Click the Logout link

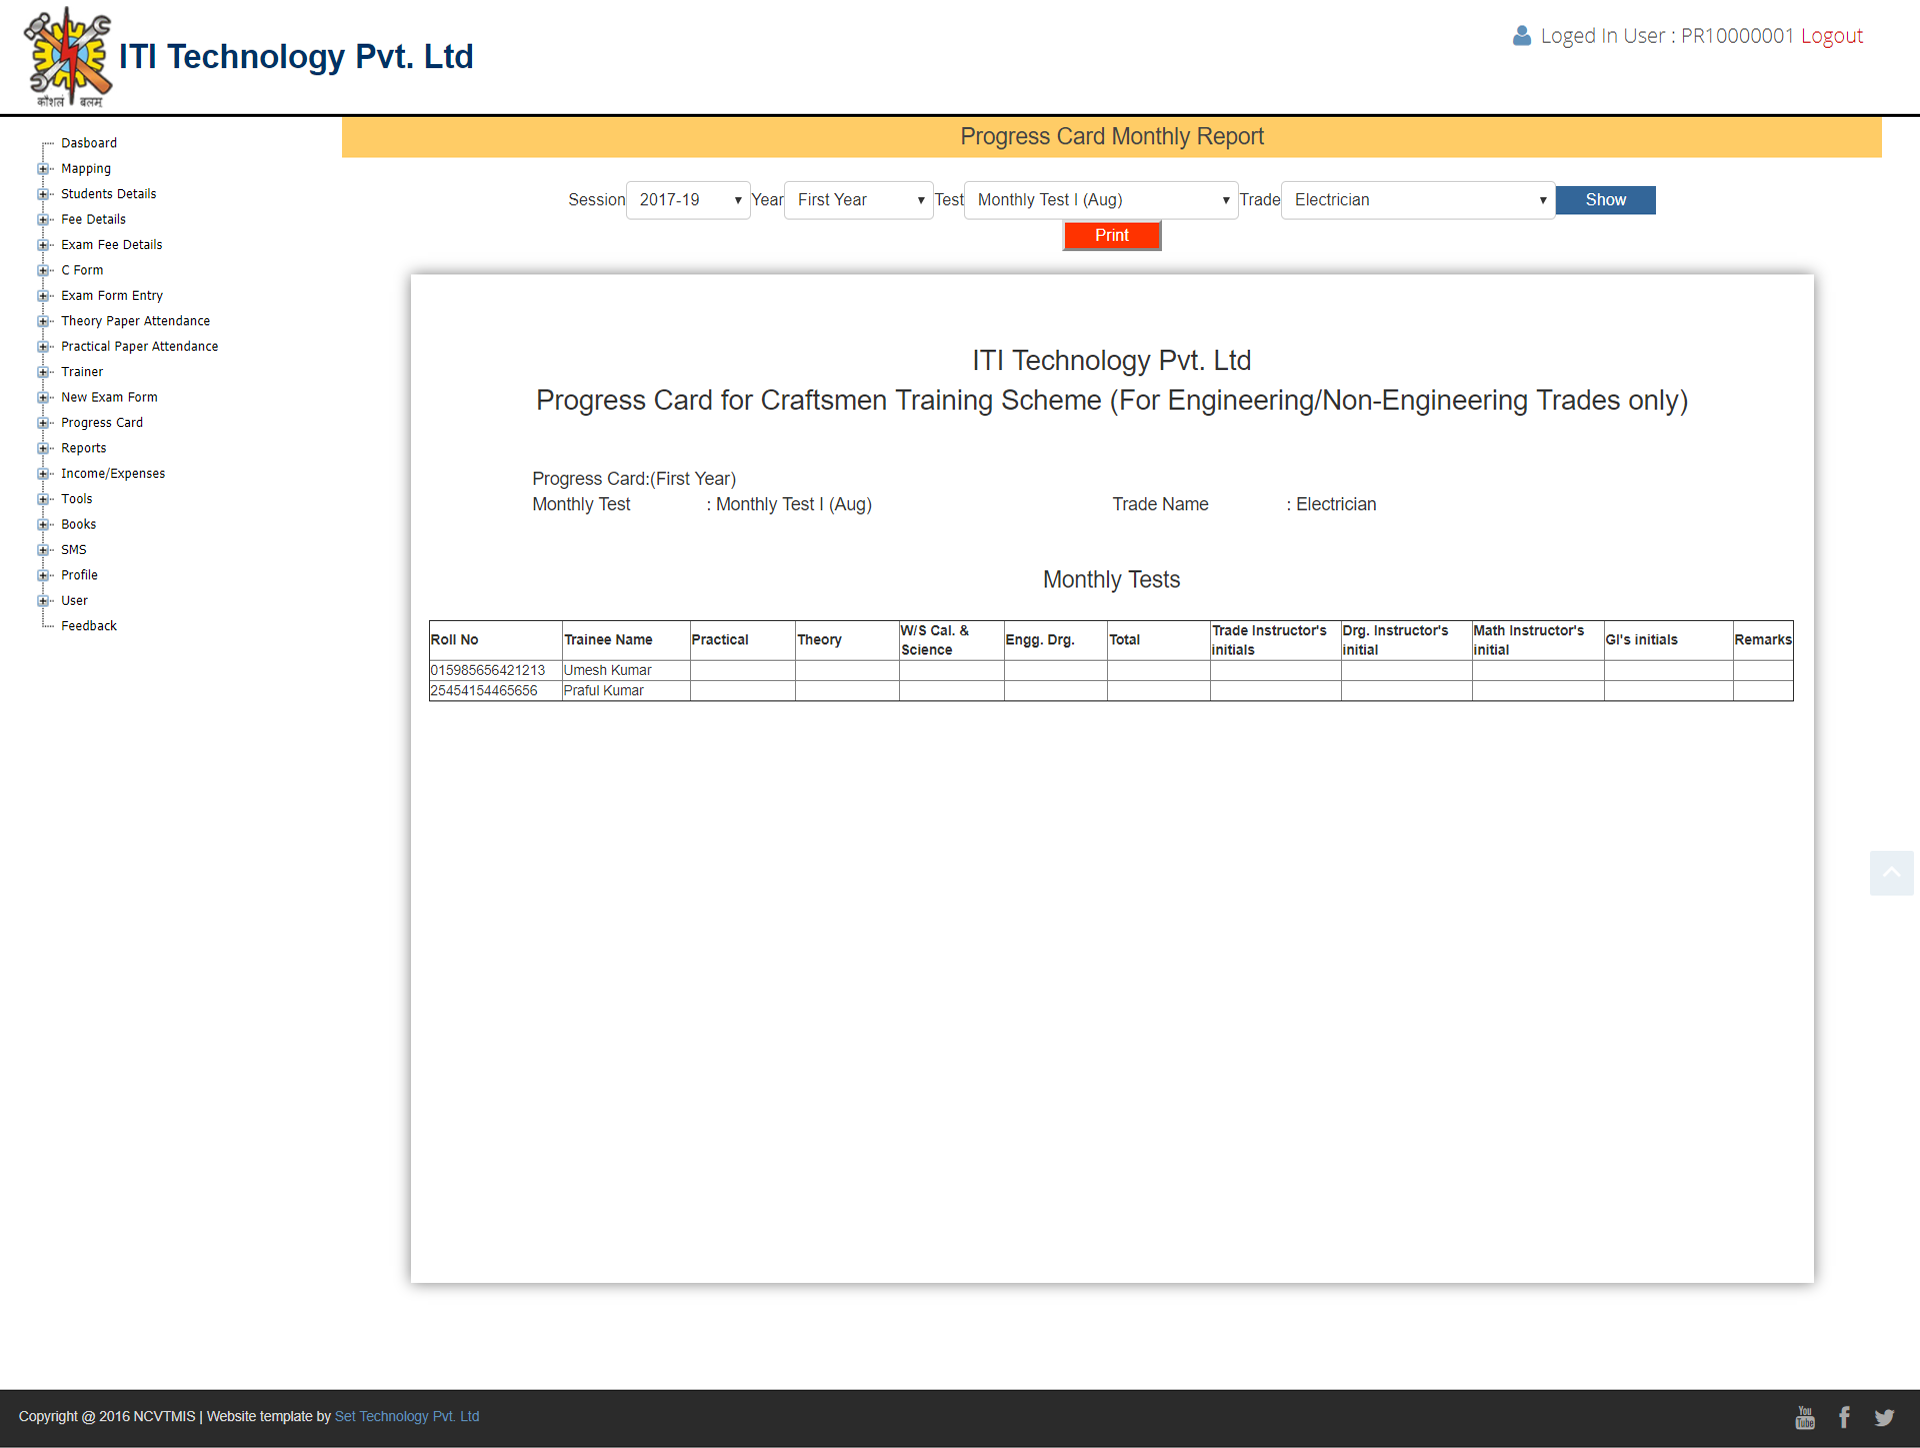pos(1831,36)
